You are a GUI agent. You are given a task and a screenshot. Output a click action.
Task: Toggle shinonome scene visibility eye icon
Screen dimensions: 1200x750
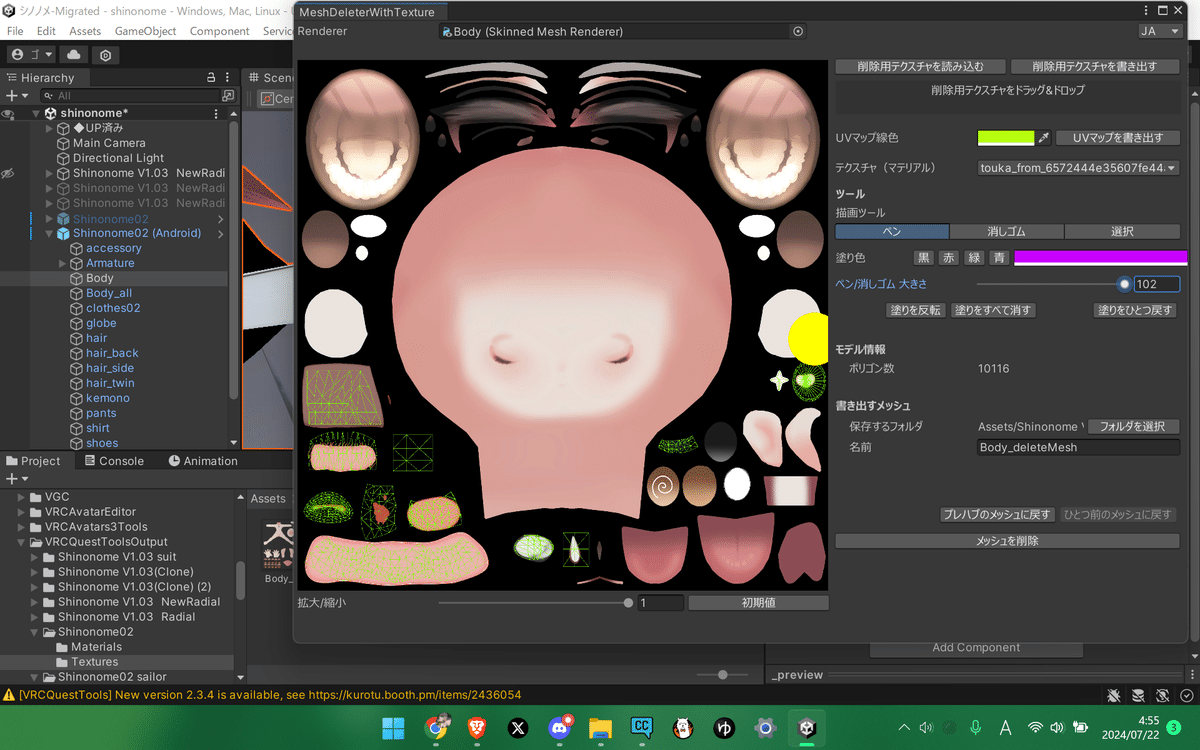click(8, 114)
